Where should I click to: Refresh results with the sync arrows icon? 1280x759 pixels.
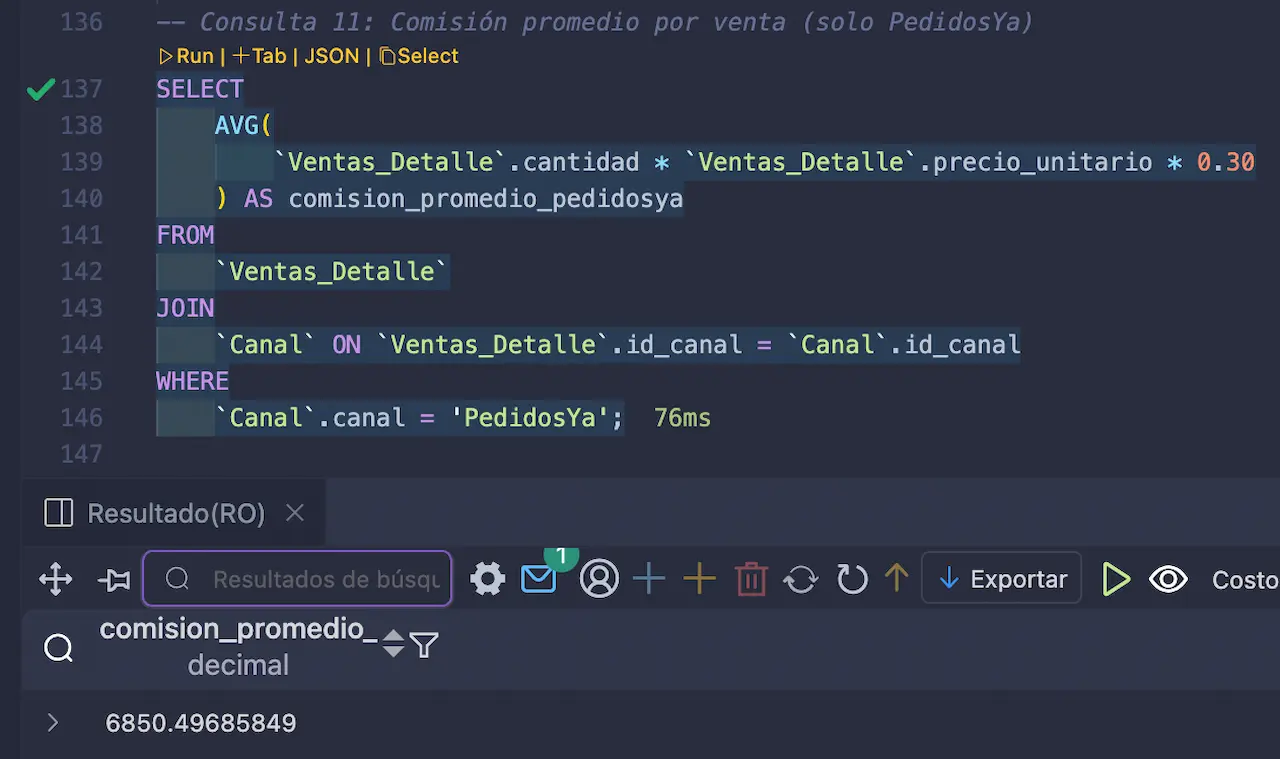point(801,578)
